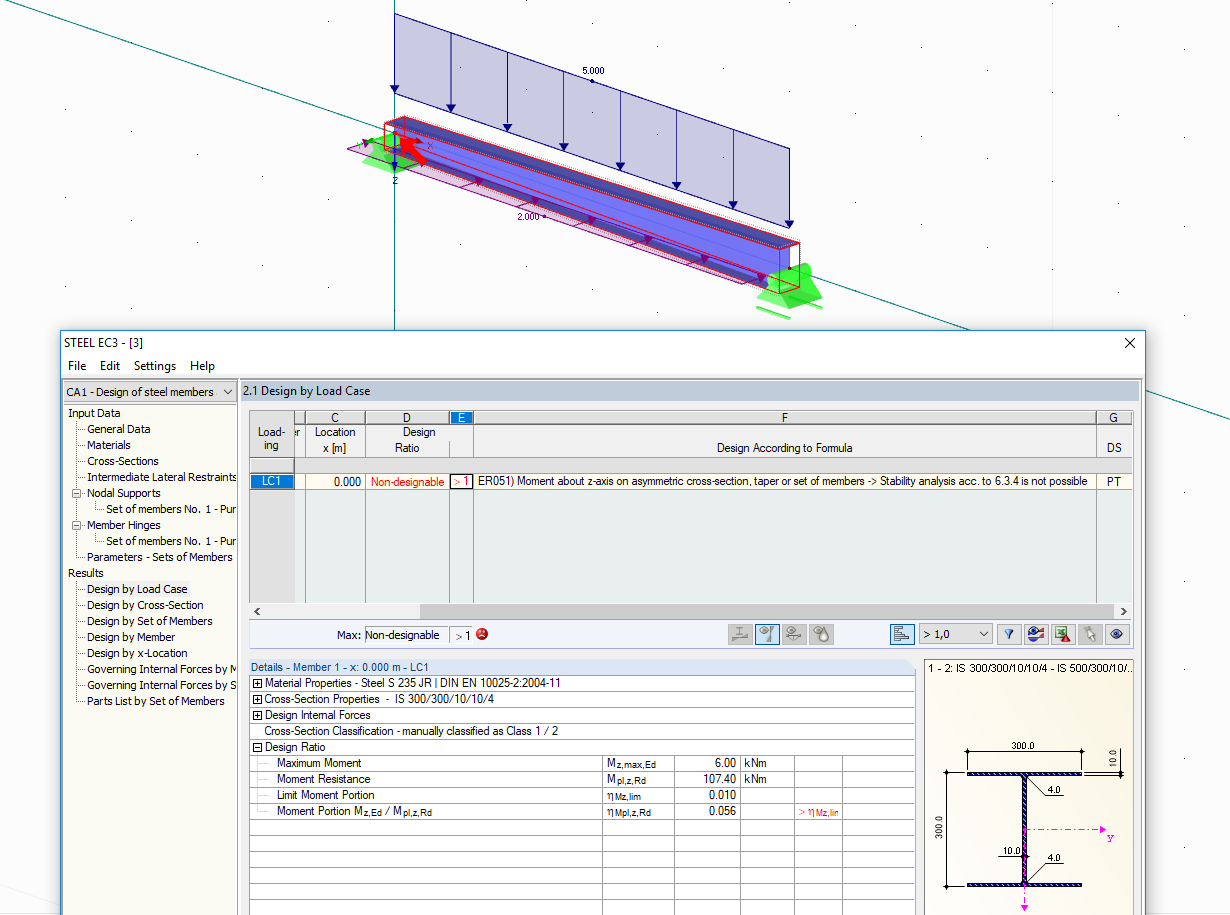Image resolution: width=1230 pixels, height=915 pixels.
Task: Expand Cross-Section Properties row
Action: point(257,699)
